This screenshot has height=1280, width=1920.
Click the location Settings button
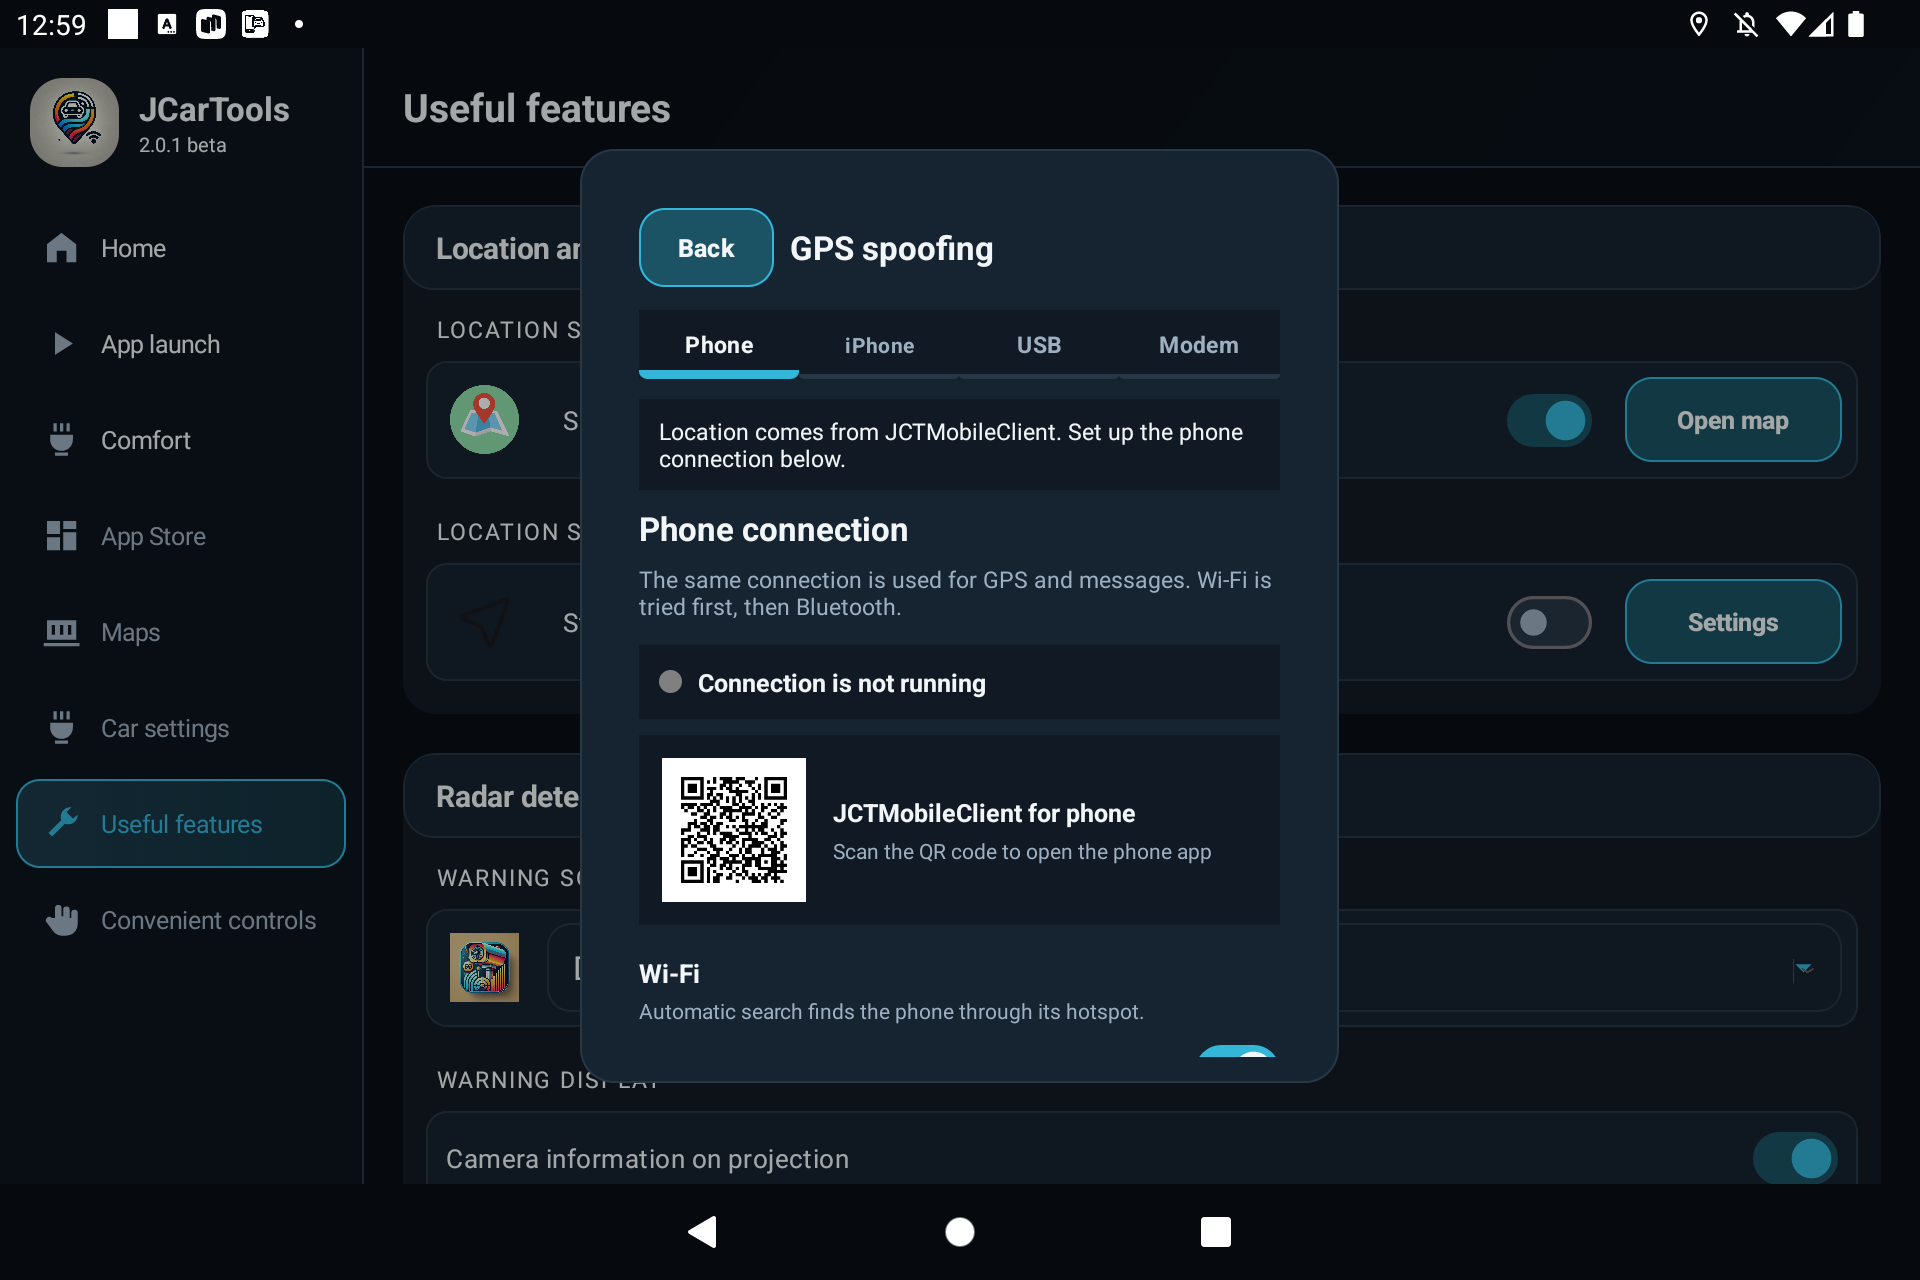point(1733,622)
